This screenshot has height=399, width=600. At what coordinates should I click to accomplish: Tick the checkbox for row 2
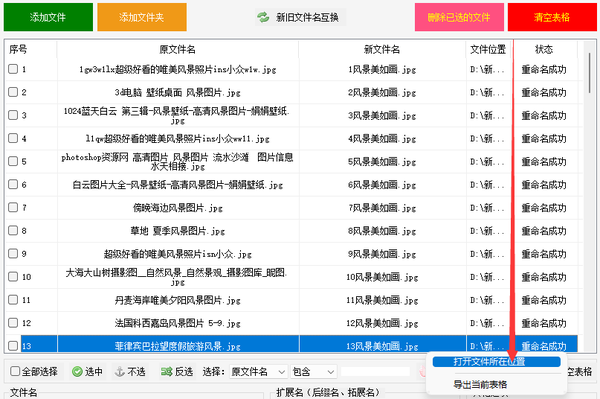[13, 92]
